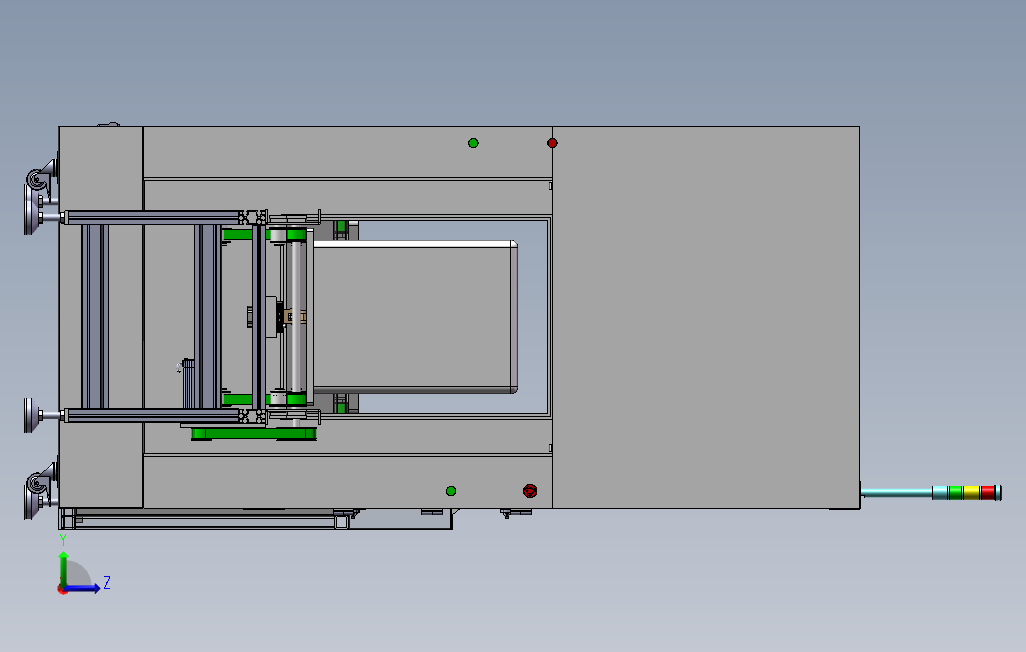The height and width of the screenshot is (652, 1026).
Task: Select the blue Z axis arrow
Action: (x=82, y=589)
